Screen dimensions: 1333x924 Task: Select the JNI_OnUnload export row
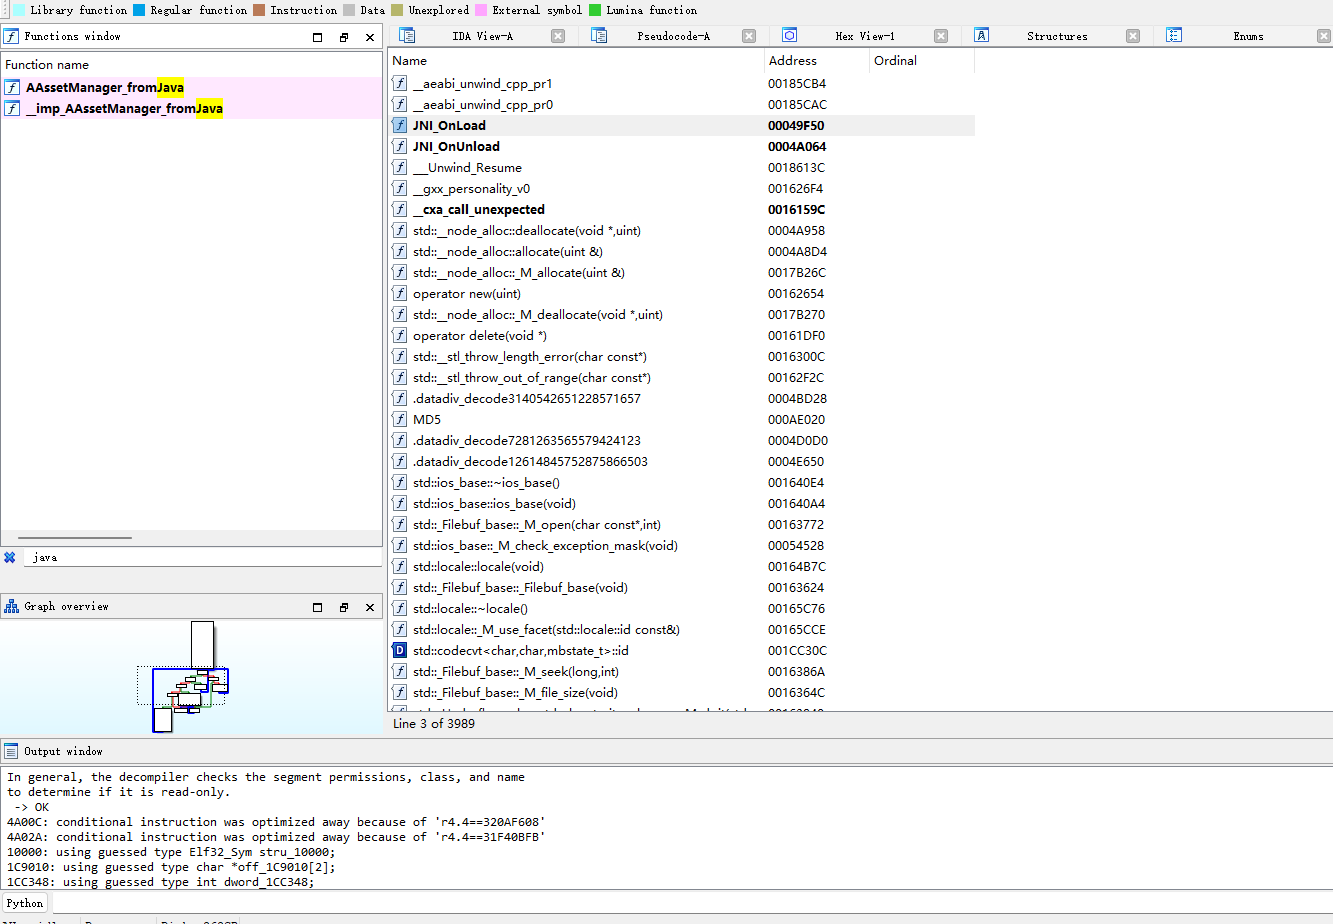pos(681,146)
